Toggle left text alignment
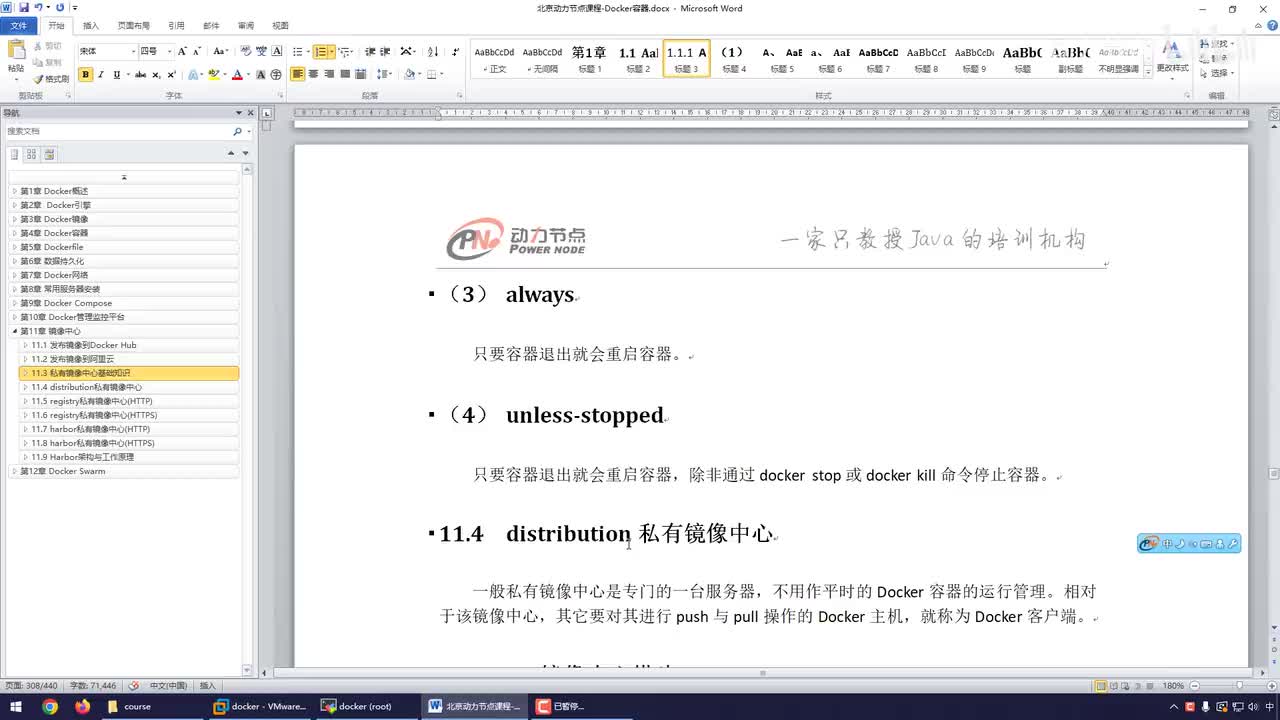 click(298, 75)
